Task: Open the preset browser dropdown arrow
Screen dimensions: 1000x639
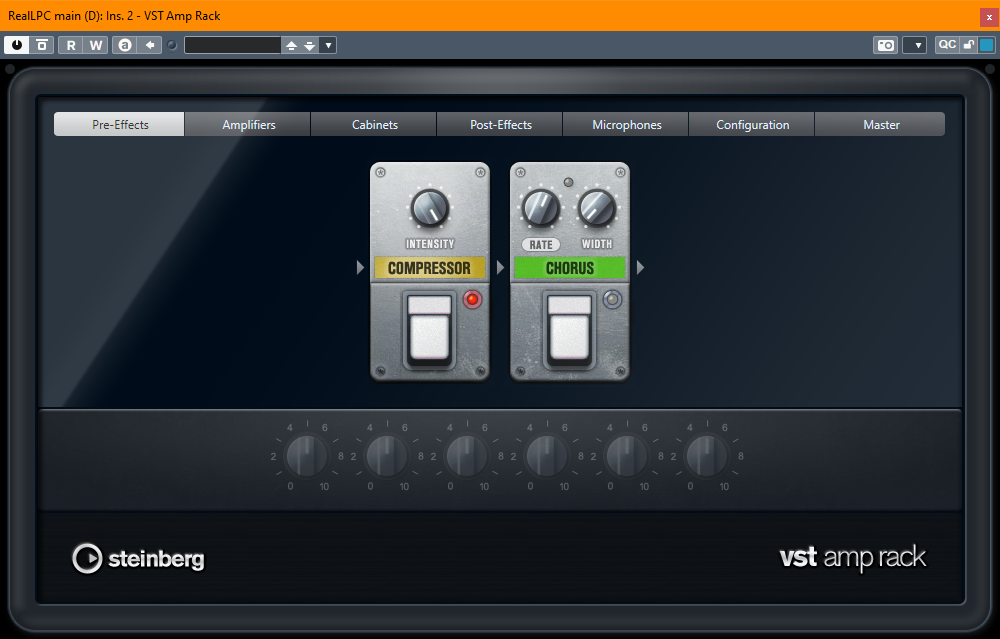Action: (x=328, y=45)
